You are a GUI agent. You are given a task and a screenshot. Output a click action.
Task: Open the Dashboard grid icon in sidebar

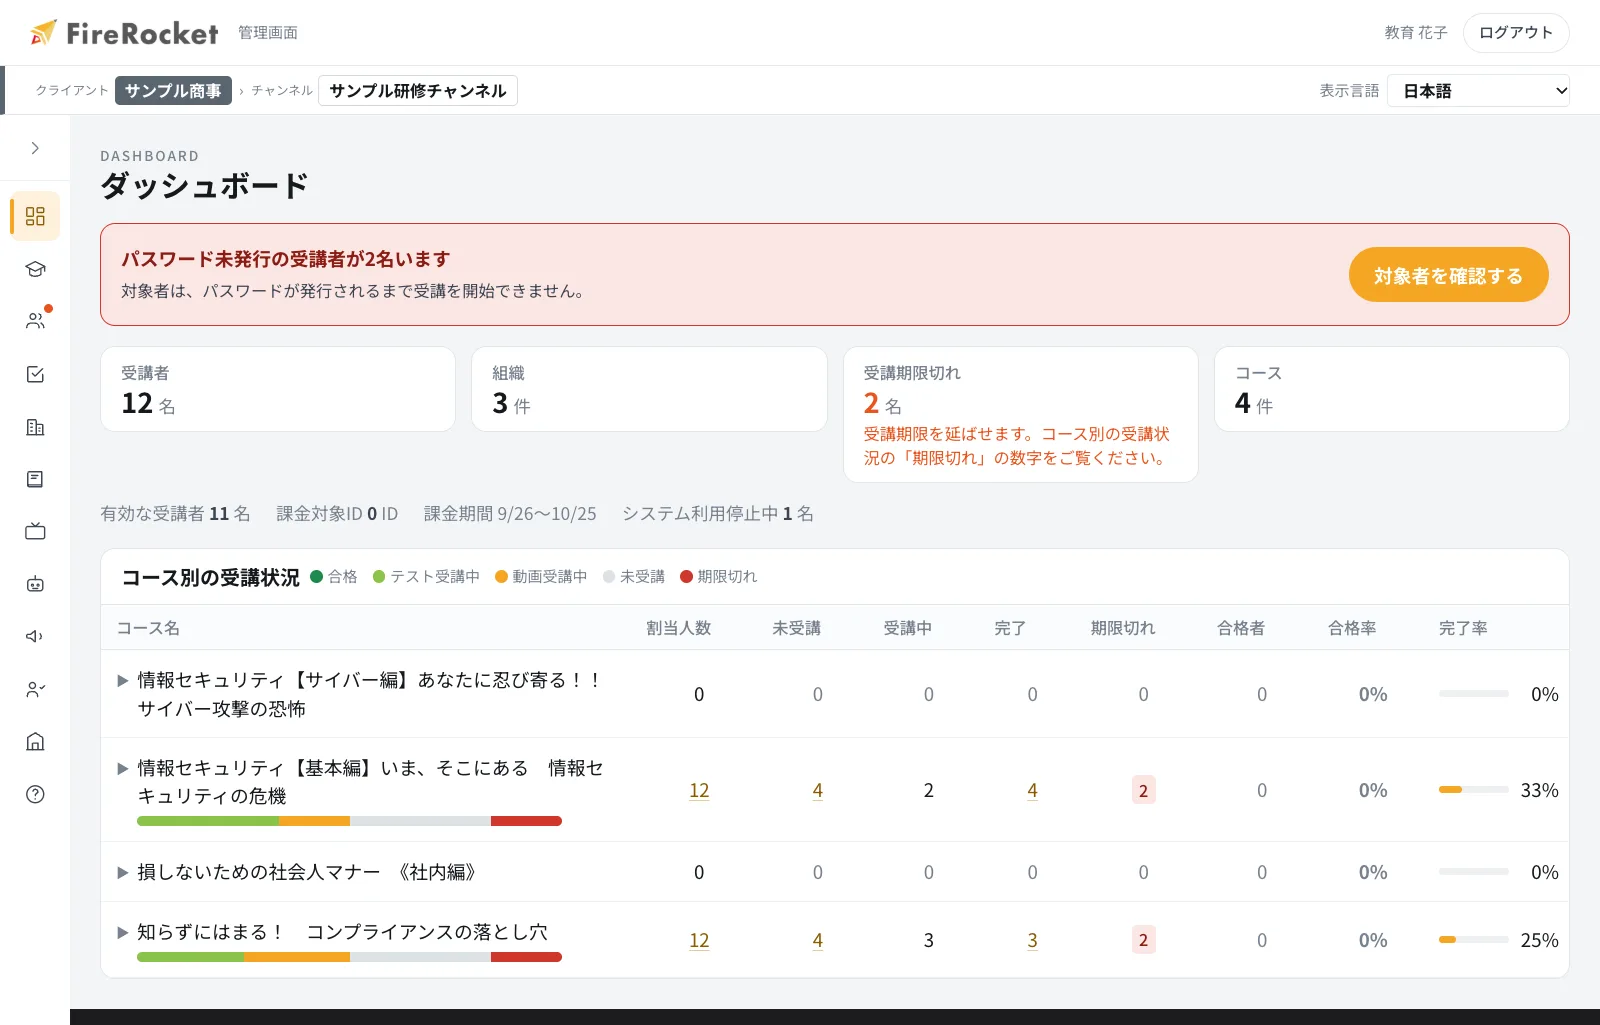pos(35,216)
